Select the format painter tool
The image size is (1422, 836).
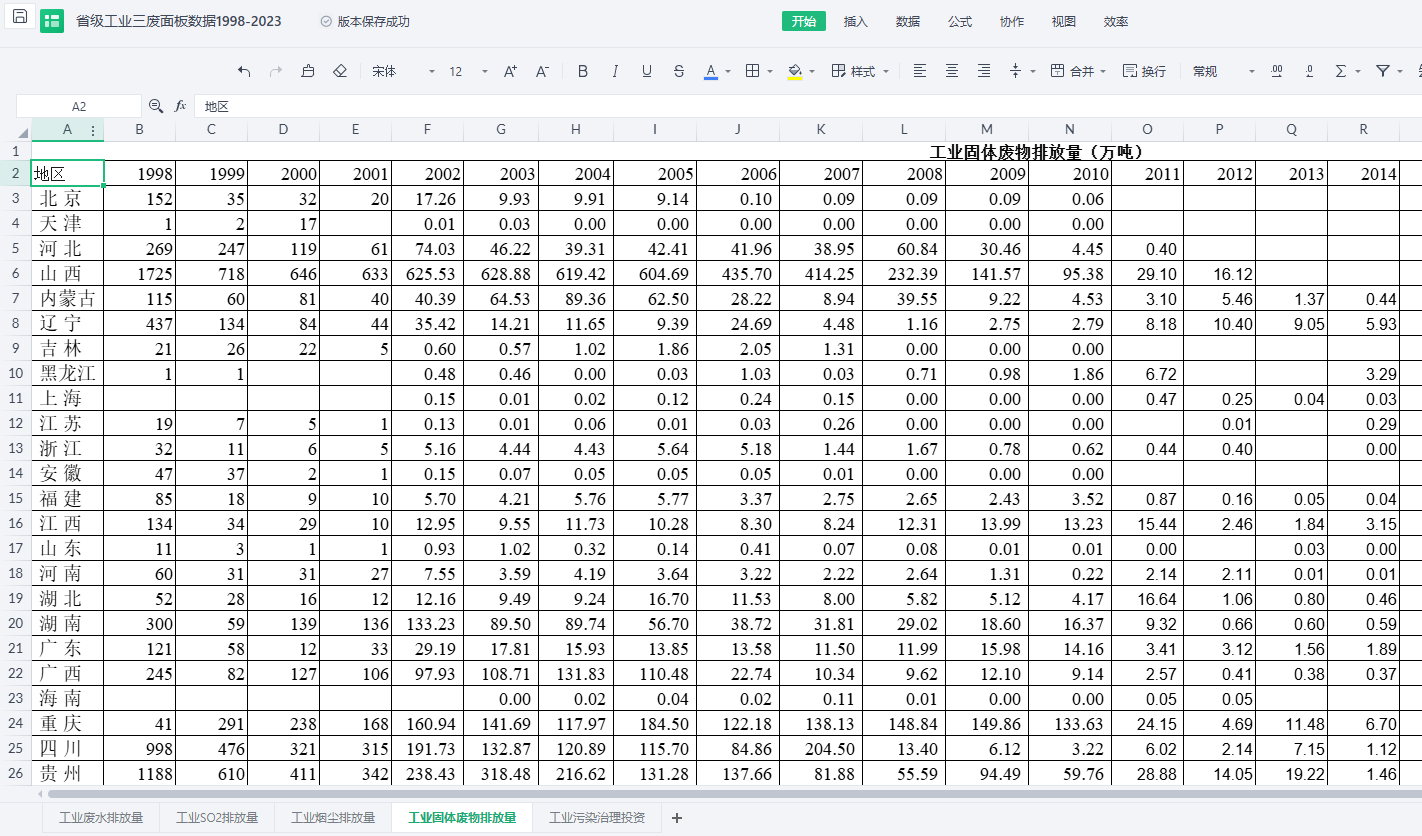click(308, 71)
